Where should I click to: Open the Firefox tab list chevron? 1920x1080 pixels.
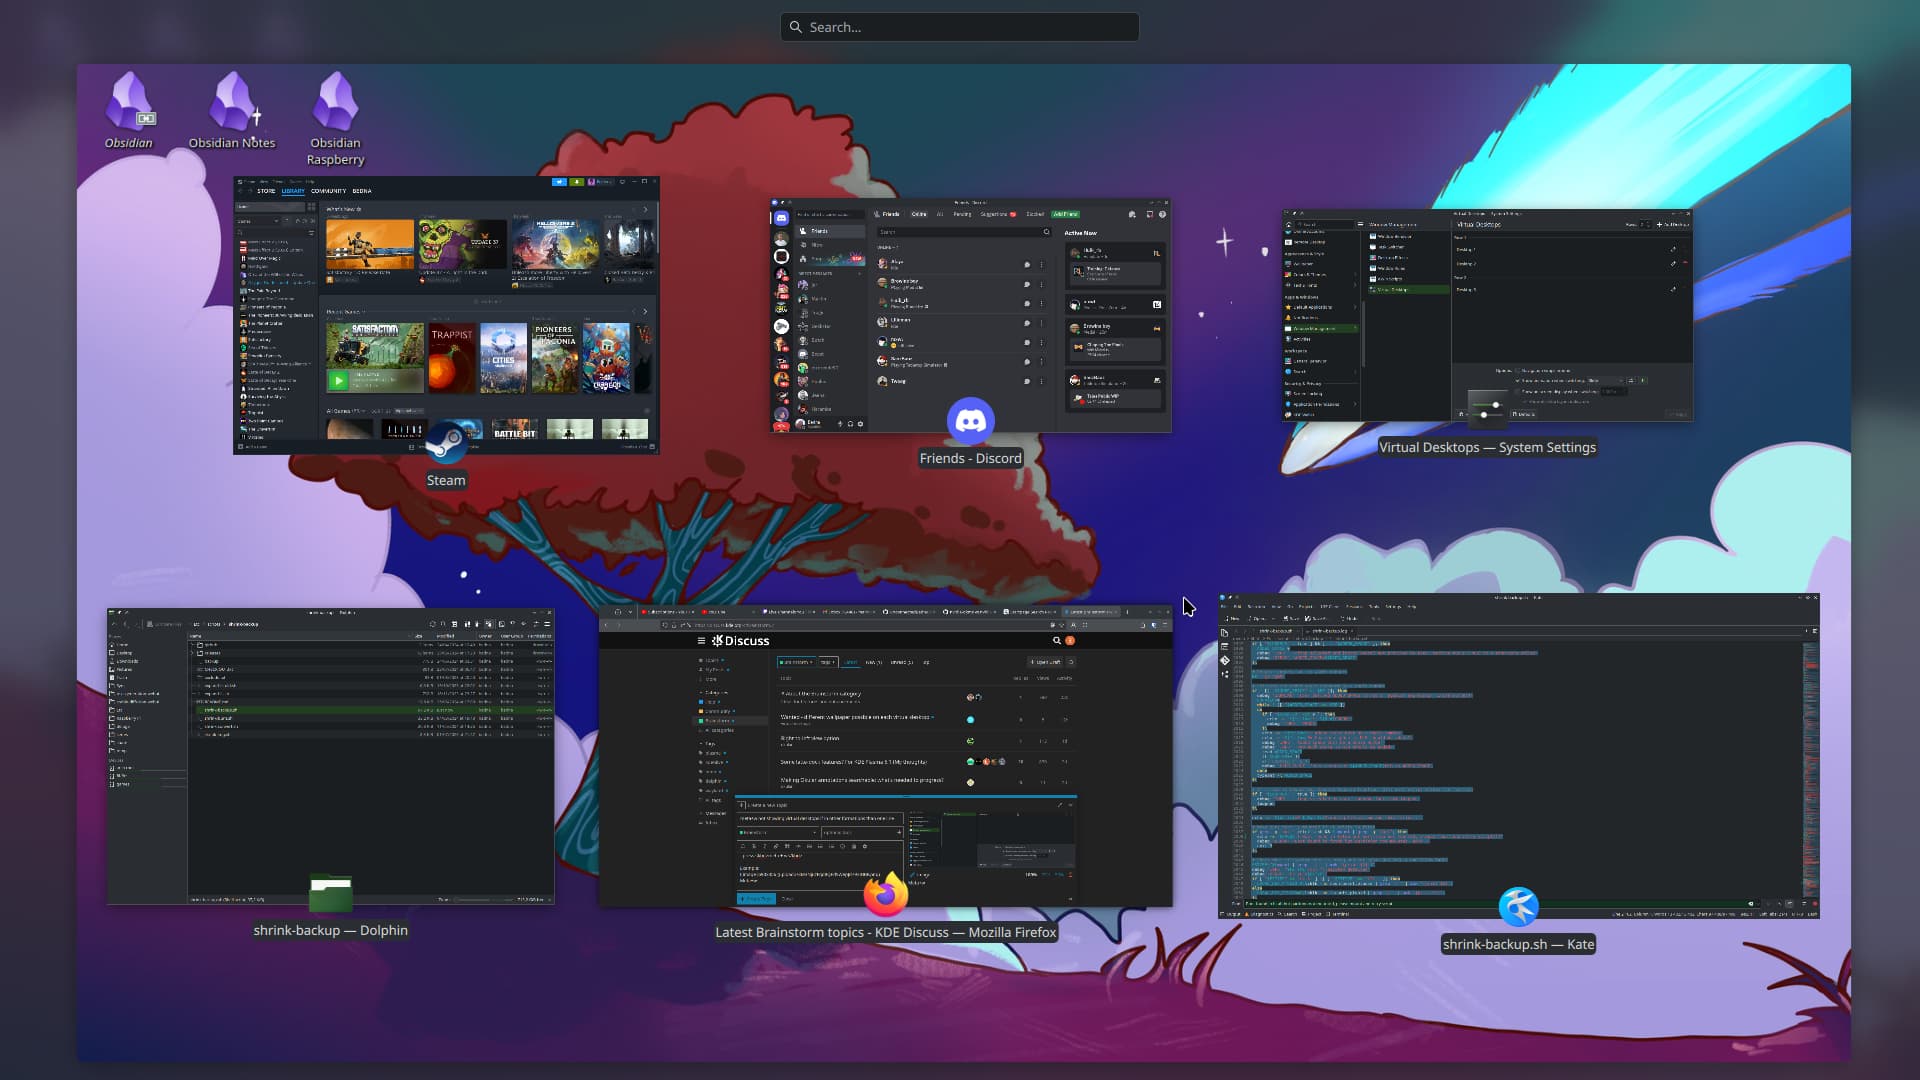(x=630, y=612)
